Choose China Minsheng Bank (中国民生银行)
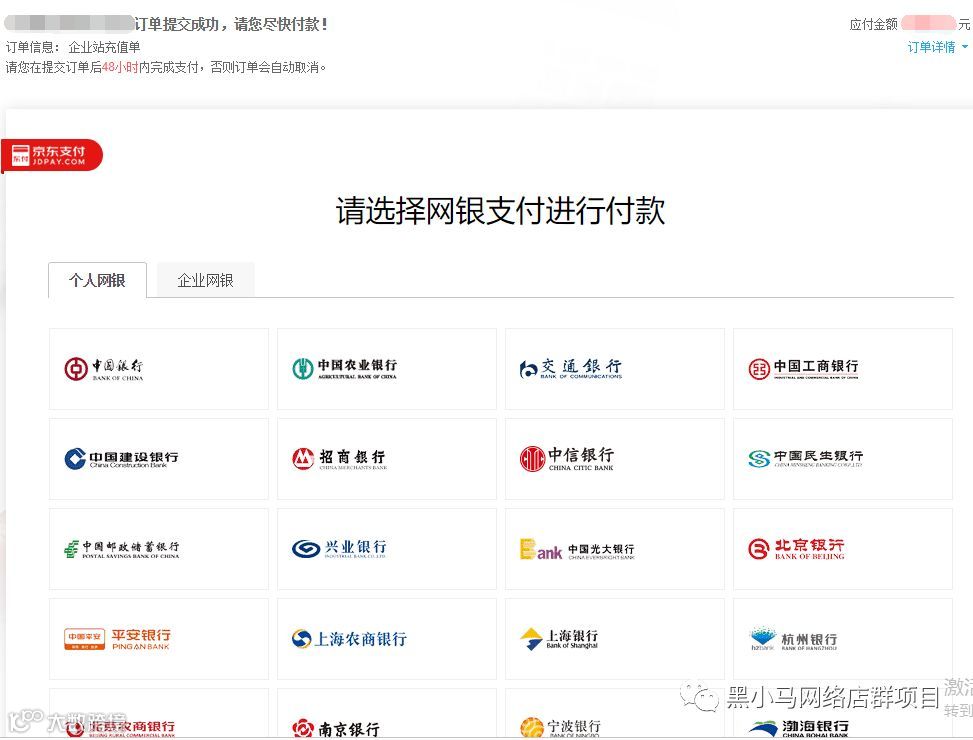The height and width of the screenshot is (740, 973). 843,459
